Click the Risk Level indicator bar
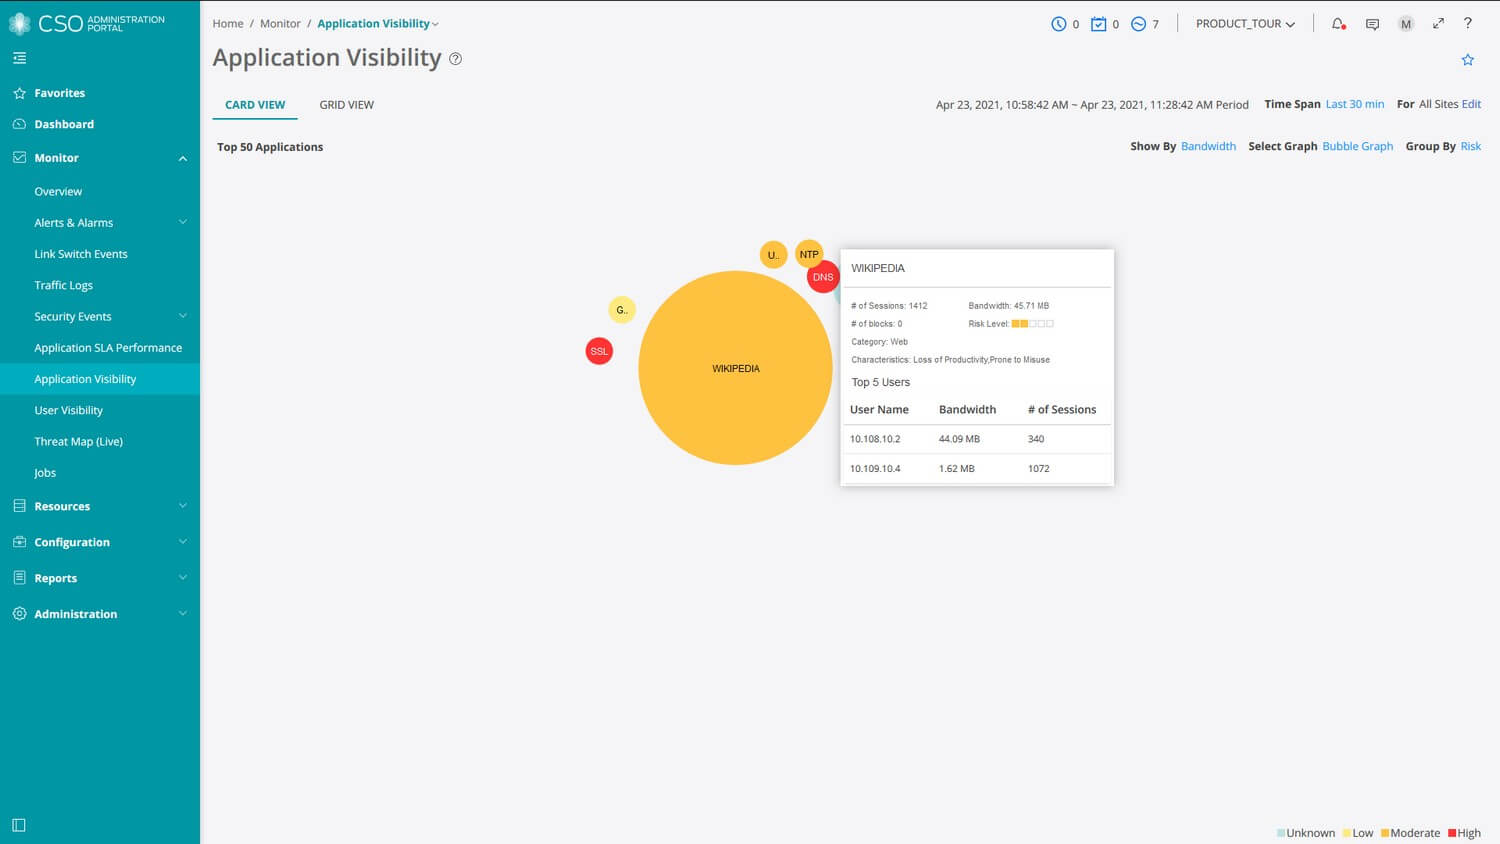The image size is (1500, 844). point(1029,323)
